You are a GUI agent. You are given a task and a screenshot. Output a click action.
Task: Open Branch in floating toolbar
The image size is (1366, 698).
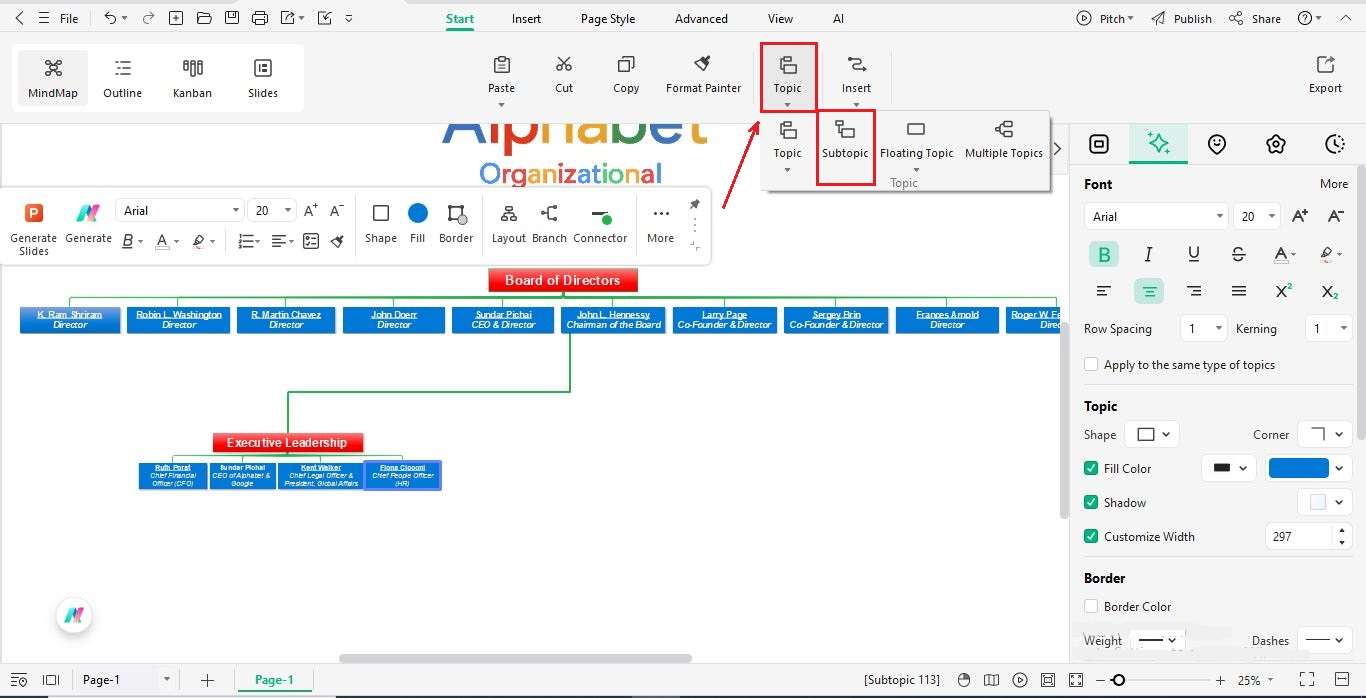[x=549, y=225]
